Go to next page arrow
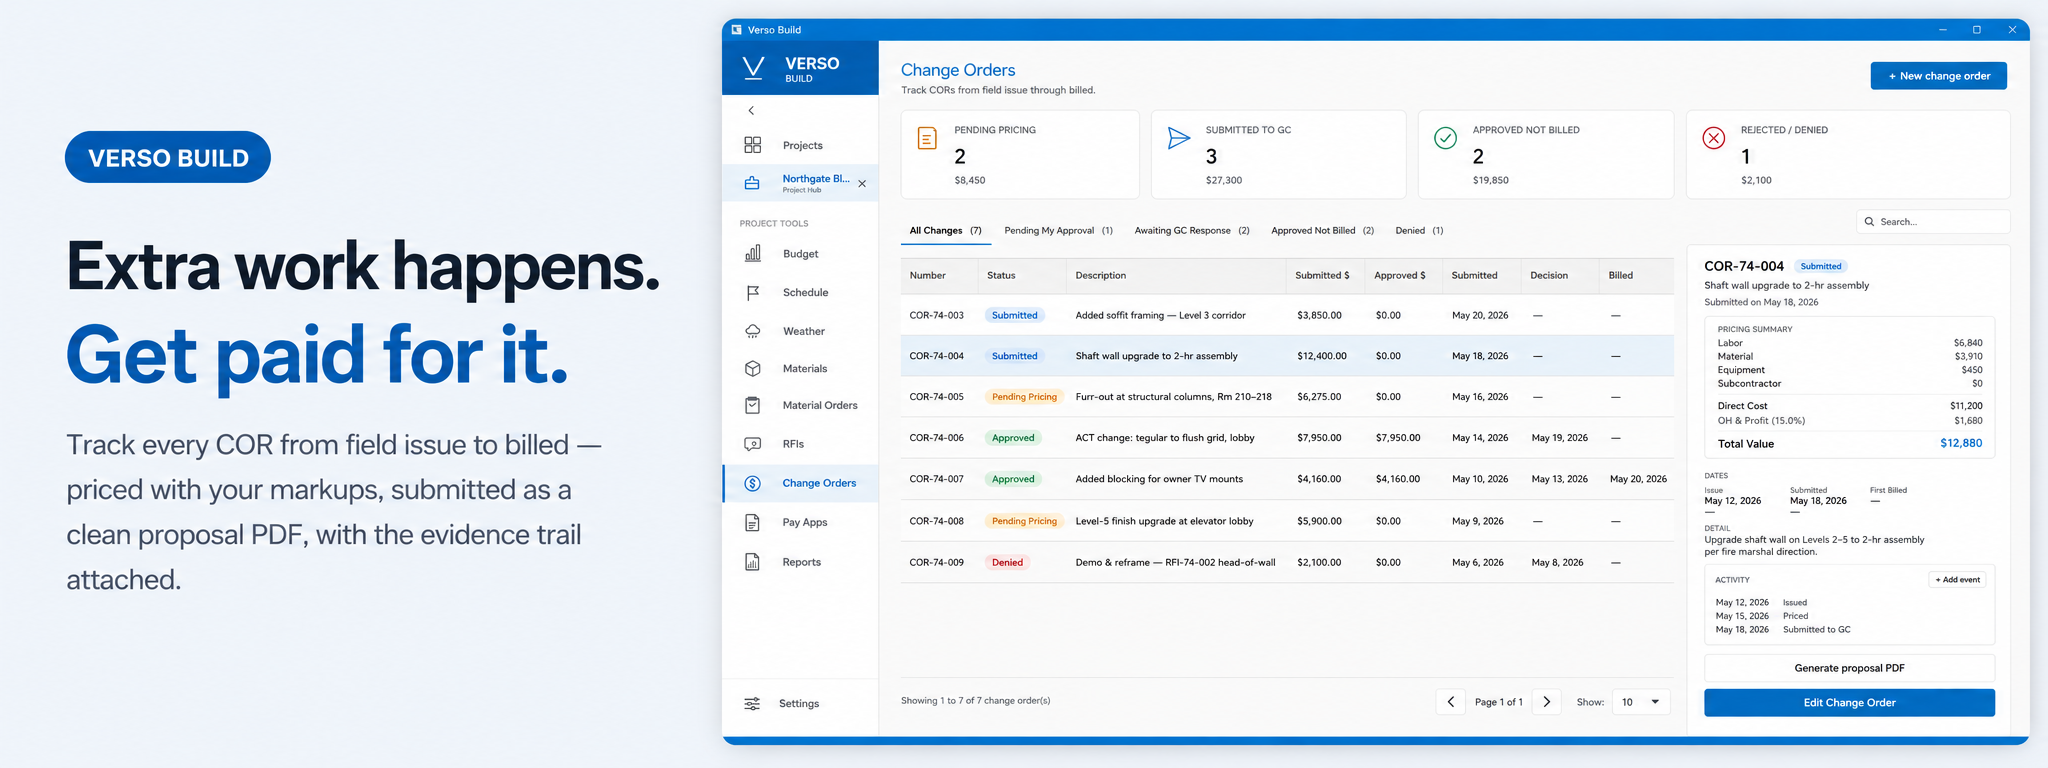This screenshot has height=768, width=2048. click(1547, 702)
